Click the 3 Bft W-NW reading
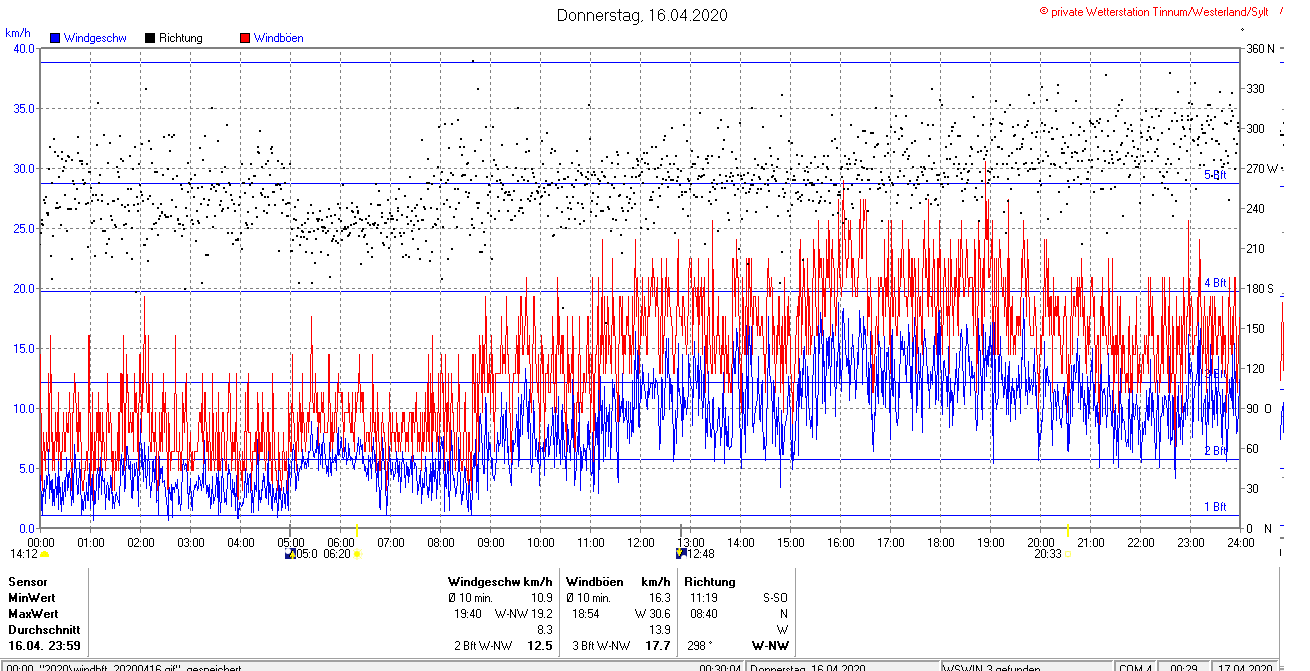Viewport: 1310px width, 671px height. click(x=601, y=646)
